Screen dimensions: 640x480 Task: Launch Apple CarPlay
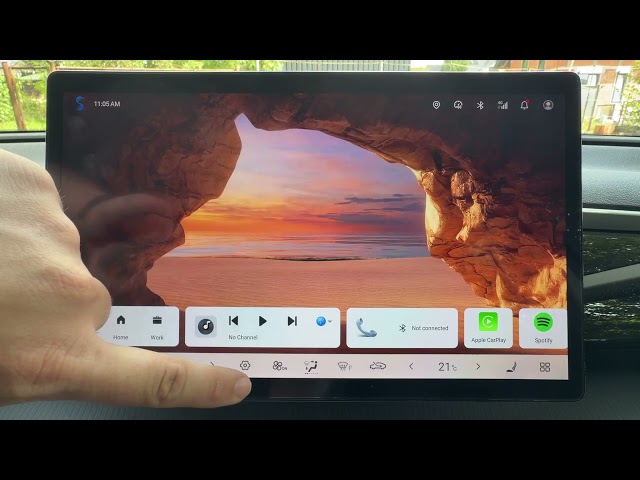coord(488,328)
